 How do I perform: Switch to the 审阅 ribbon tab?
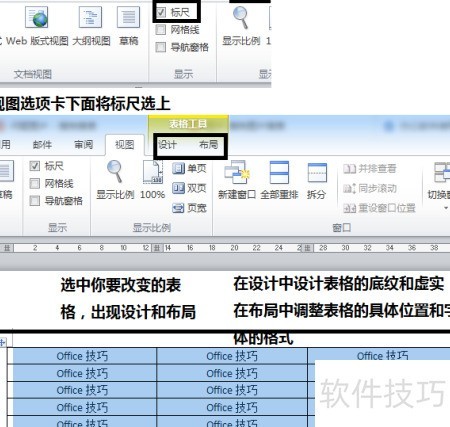83,145
